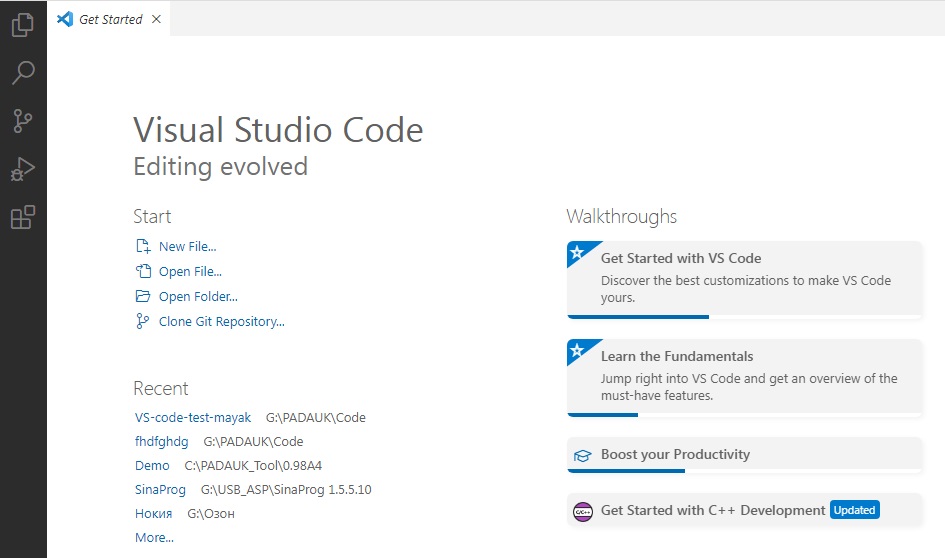The height and width of the screenshot is (558, 945).
Task: Open the Search view icon
Action: tap(22, 73)
